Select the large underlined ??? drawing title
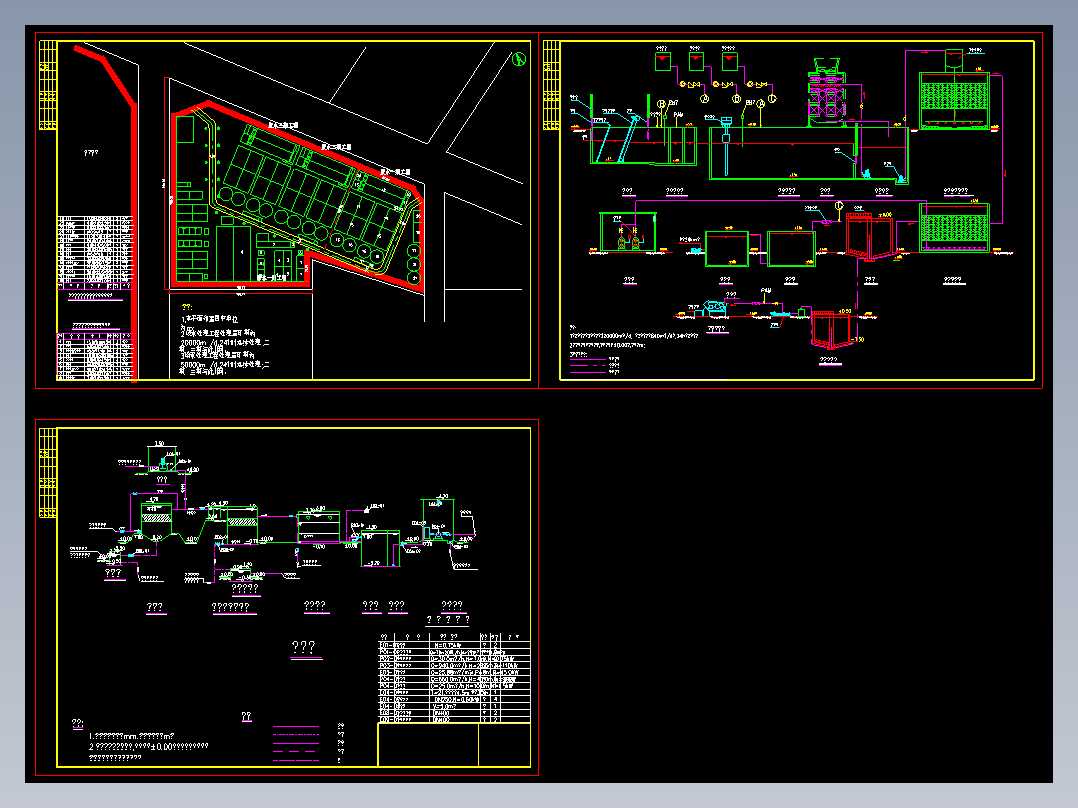The width and height of the screenshot is (1078, 808). [x=305, y=648]
